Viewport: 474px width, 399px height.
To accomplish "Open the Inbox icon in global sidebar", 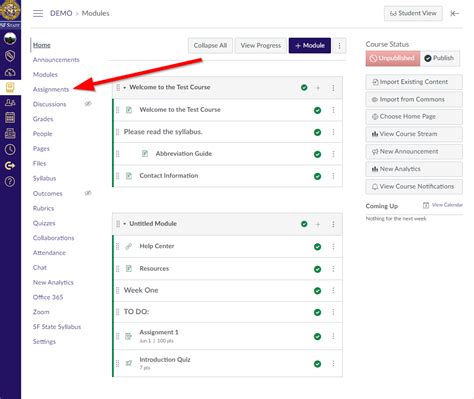I will [x=10, y=134].
